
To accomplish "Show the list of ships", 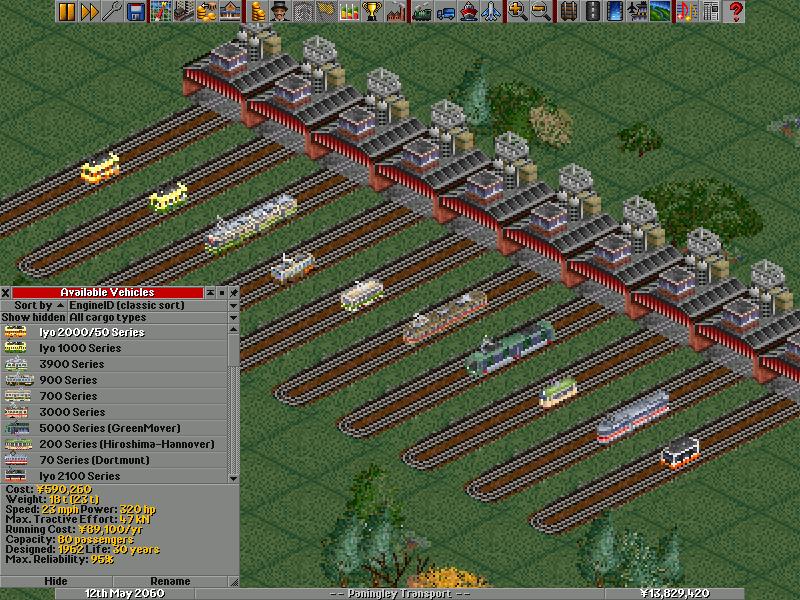I will 468,11.
